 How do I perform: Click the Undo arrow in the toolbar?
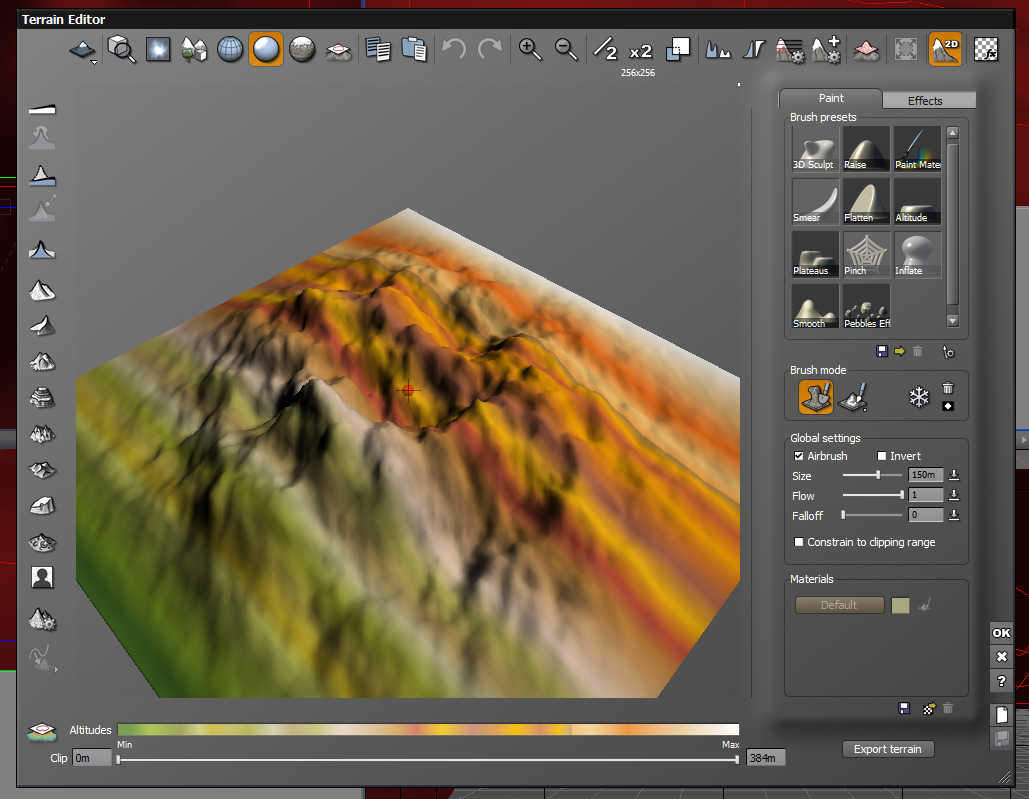coord(453,49)
